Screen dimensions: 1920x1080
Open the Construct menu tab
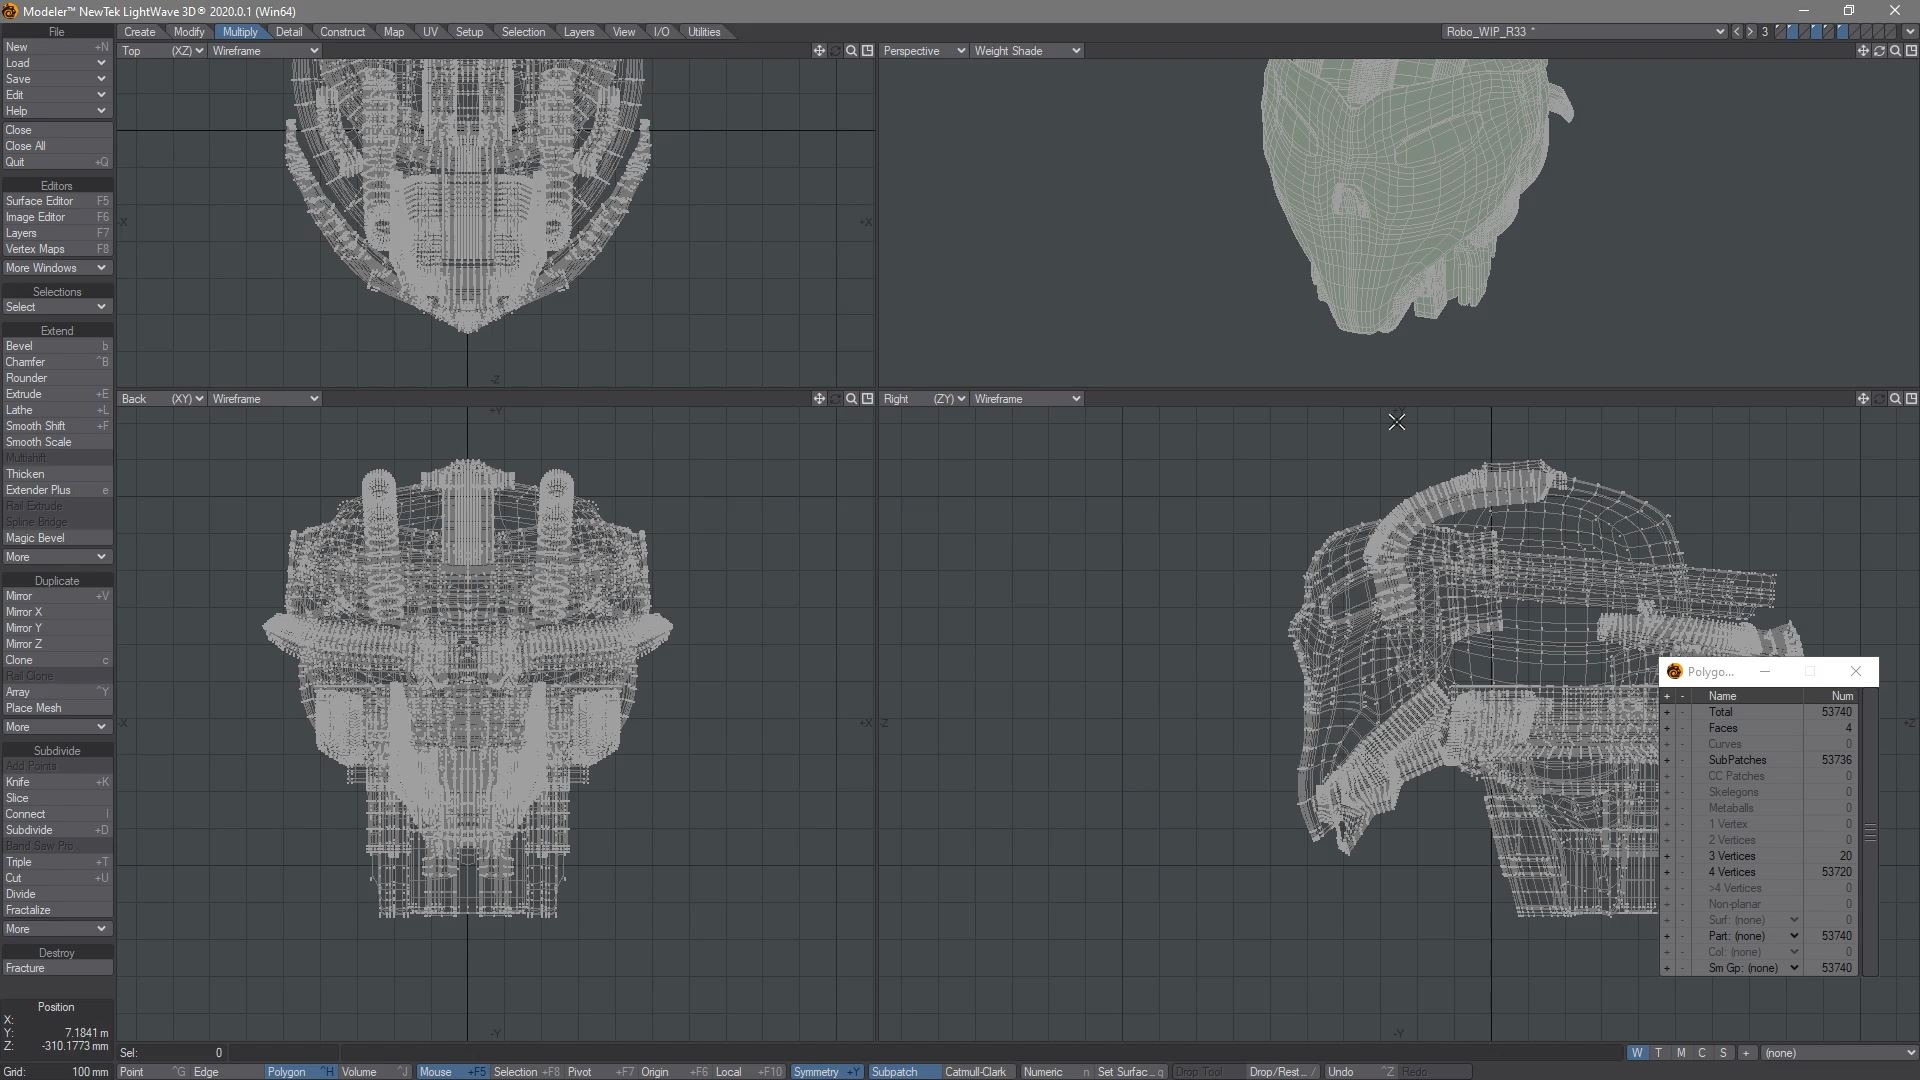coord(342,32)
